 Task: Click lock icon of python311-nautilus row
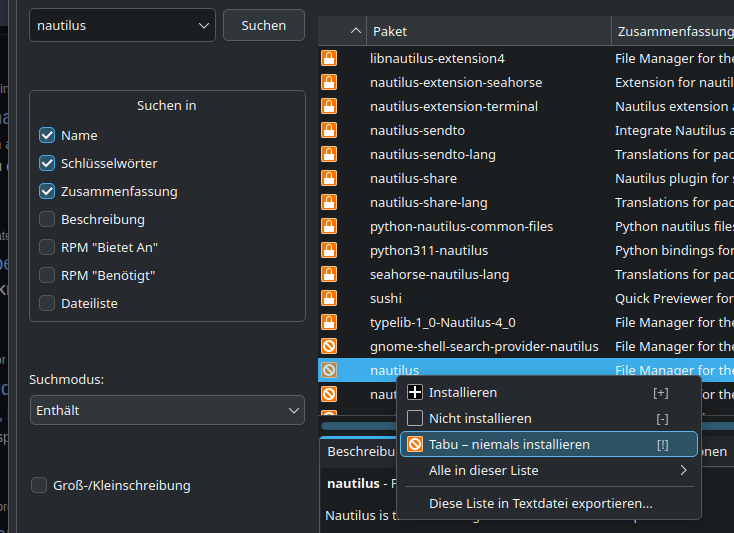click(x=329, y=250)
